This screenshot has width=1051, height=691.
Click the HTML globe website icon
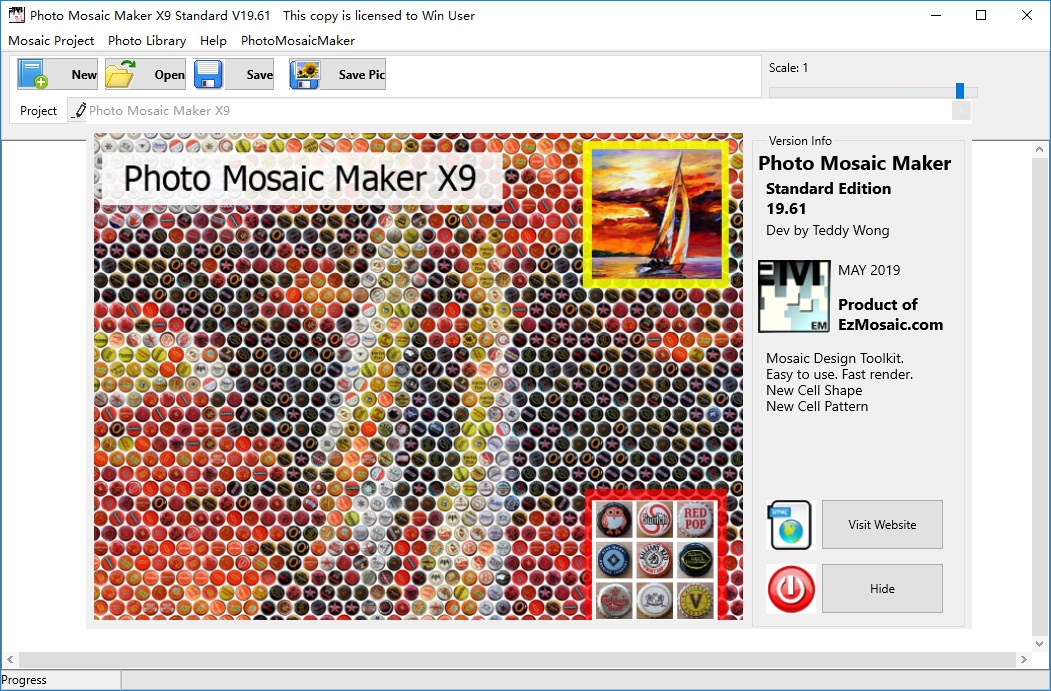790,525
